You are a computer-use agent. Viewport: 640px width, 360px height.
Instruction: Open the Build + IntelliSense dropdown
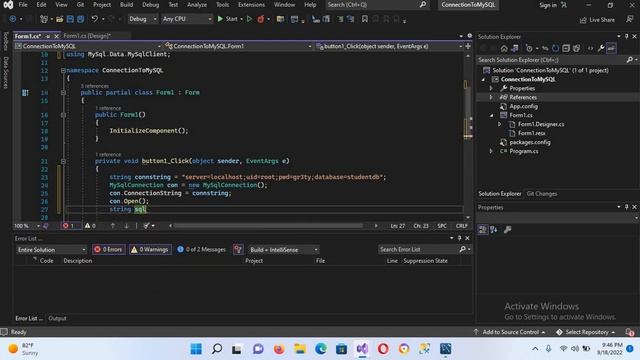point(284,249)
